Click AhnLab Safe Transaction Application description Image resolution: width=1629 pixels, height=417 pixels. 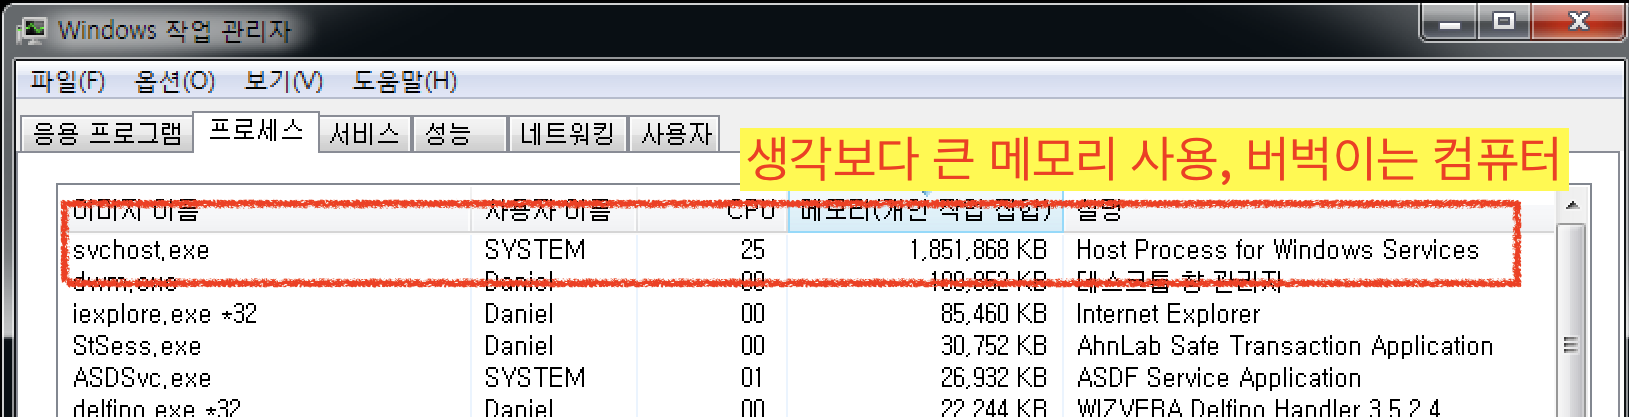[1285, 346]
